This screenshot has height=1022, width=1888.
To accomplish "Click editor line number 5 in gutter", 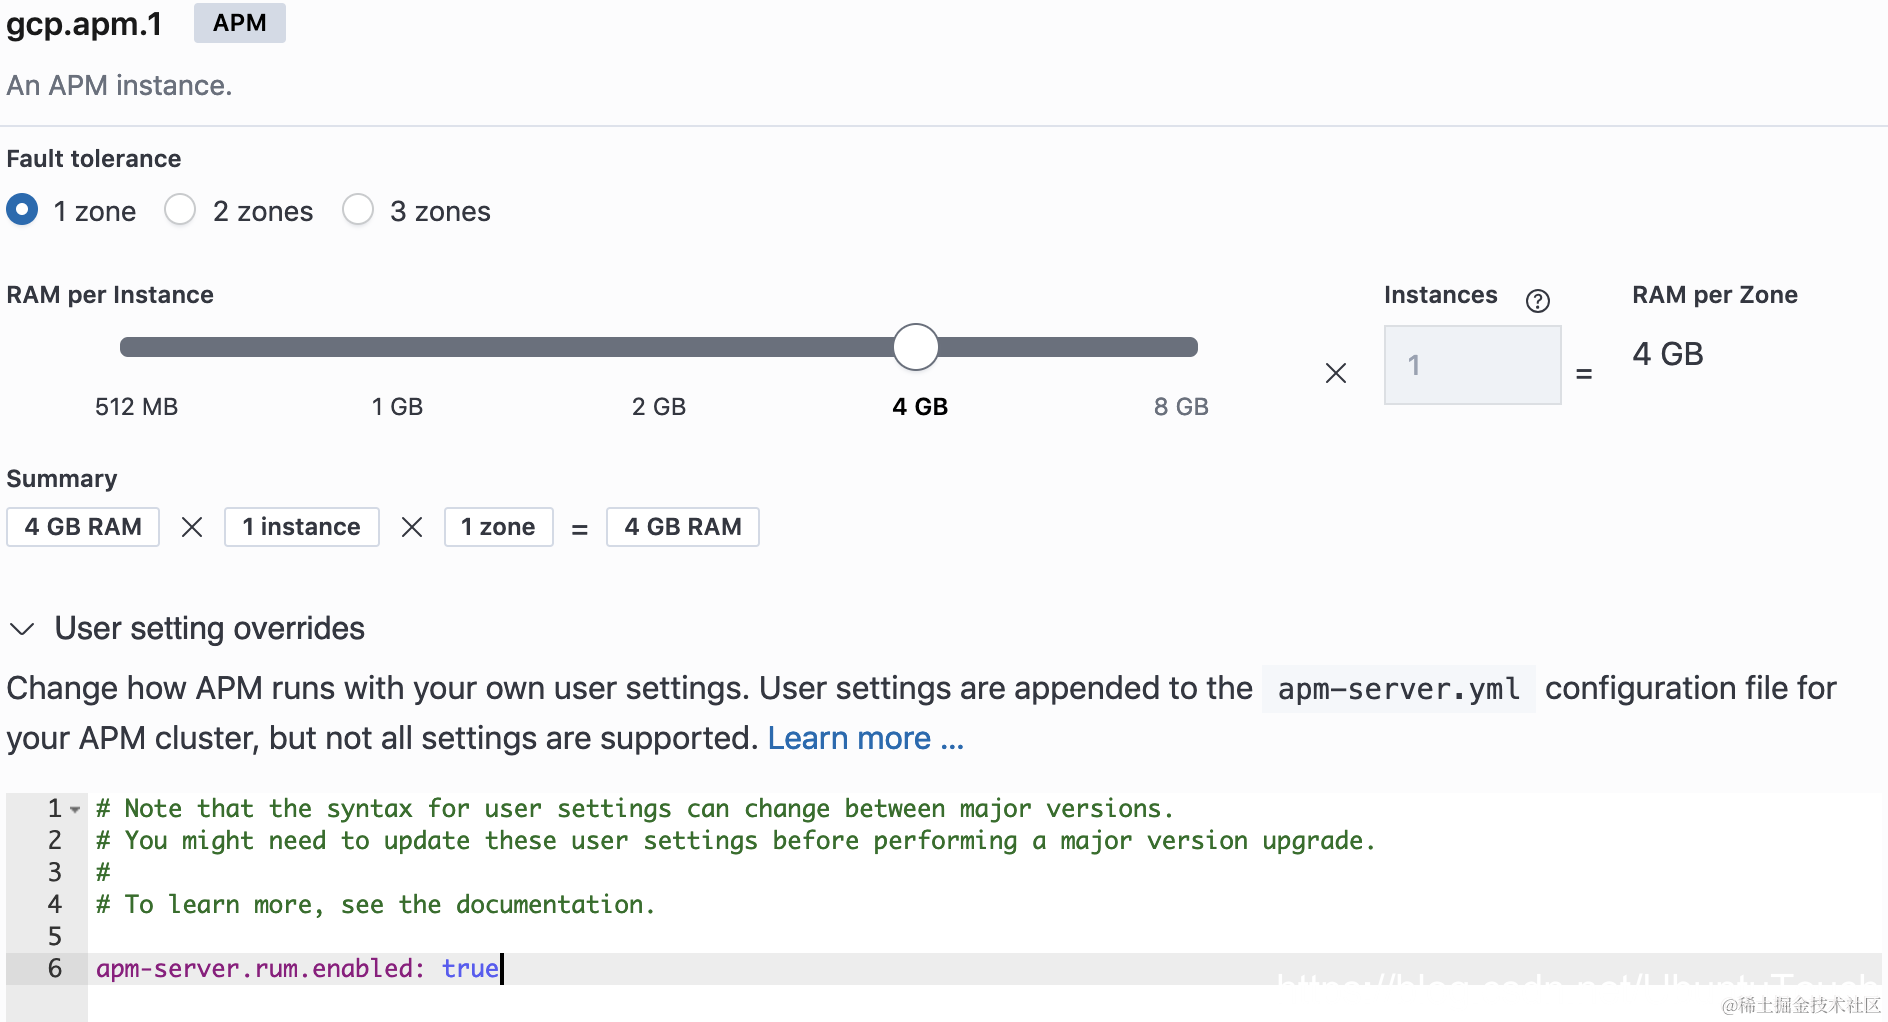I will (55, 937).
